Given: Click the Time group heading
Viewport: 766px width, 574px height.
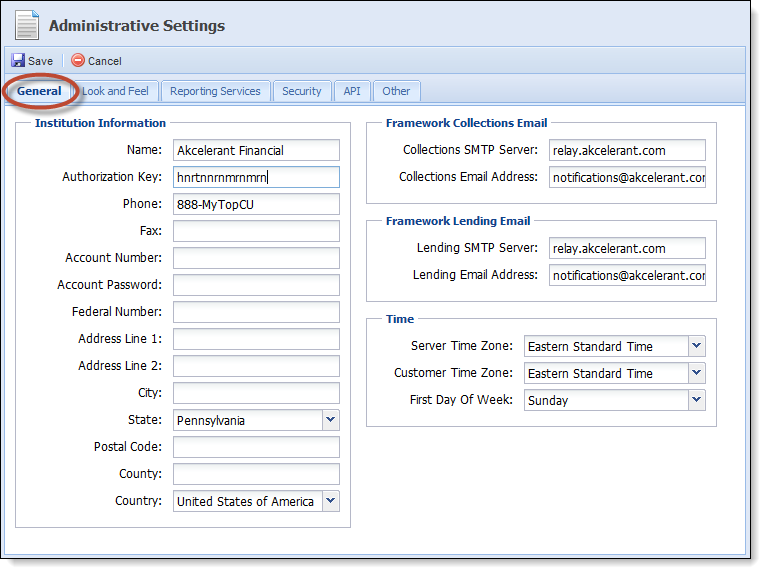Looking at the screenshot, I should click(400, 319).
